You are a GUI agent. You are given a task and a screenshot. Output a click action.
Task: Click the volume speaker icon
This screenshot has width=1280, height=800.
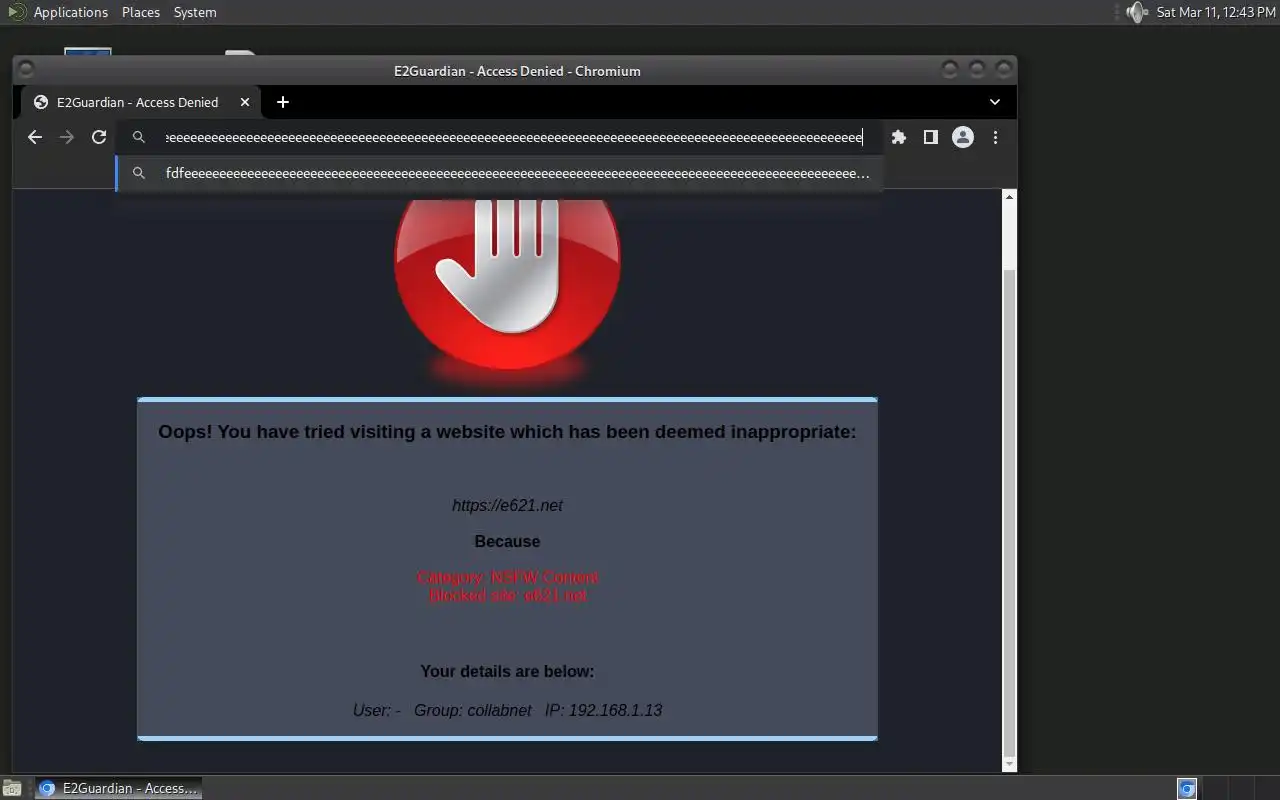1136,12
